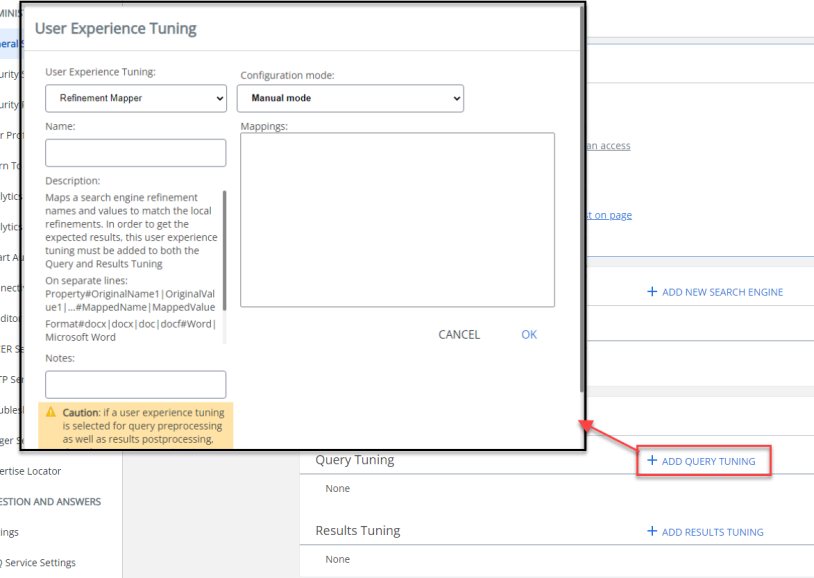Click the dialog's right-side vertical scrollbar

coord(581,200)
